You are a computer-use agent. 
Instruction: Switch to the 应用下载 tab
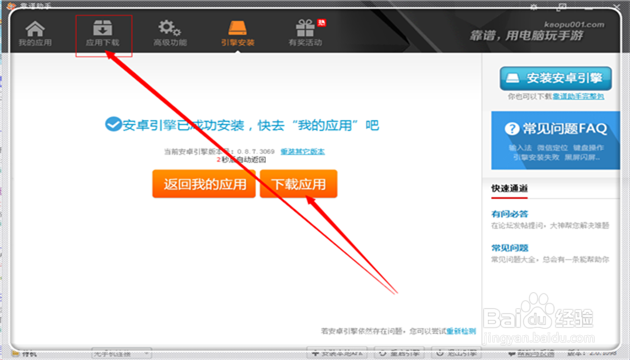[102, 34]
